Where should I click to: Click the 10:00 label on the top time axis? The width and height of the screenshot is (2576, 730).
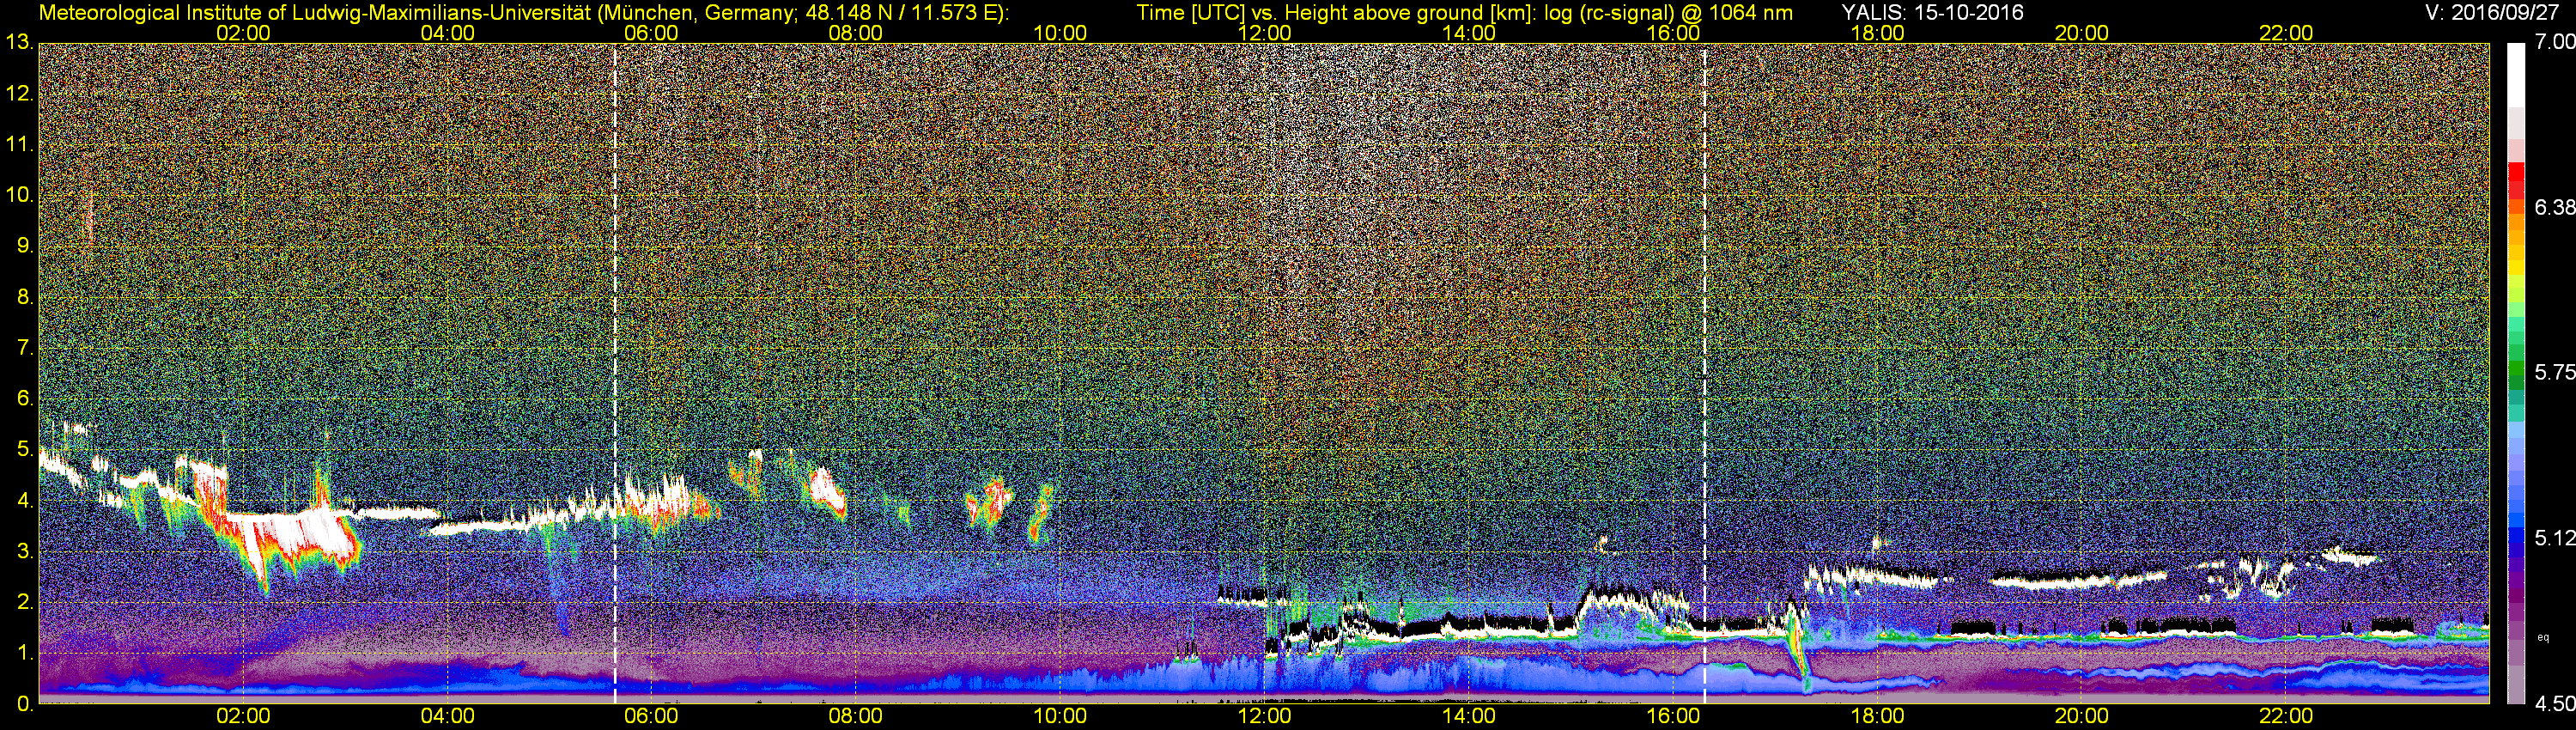tap(1060, 33)
